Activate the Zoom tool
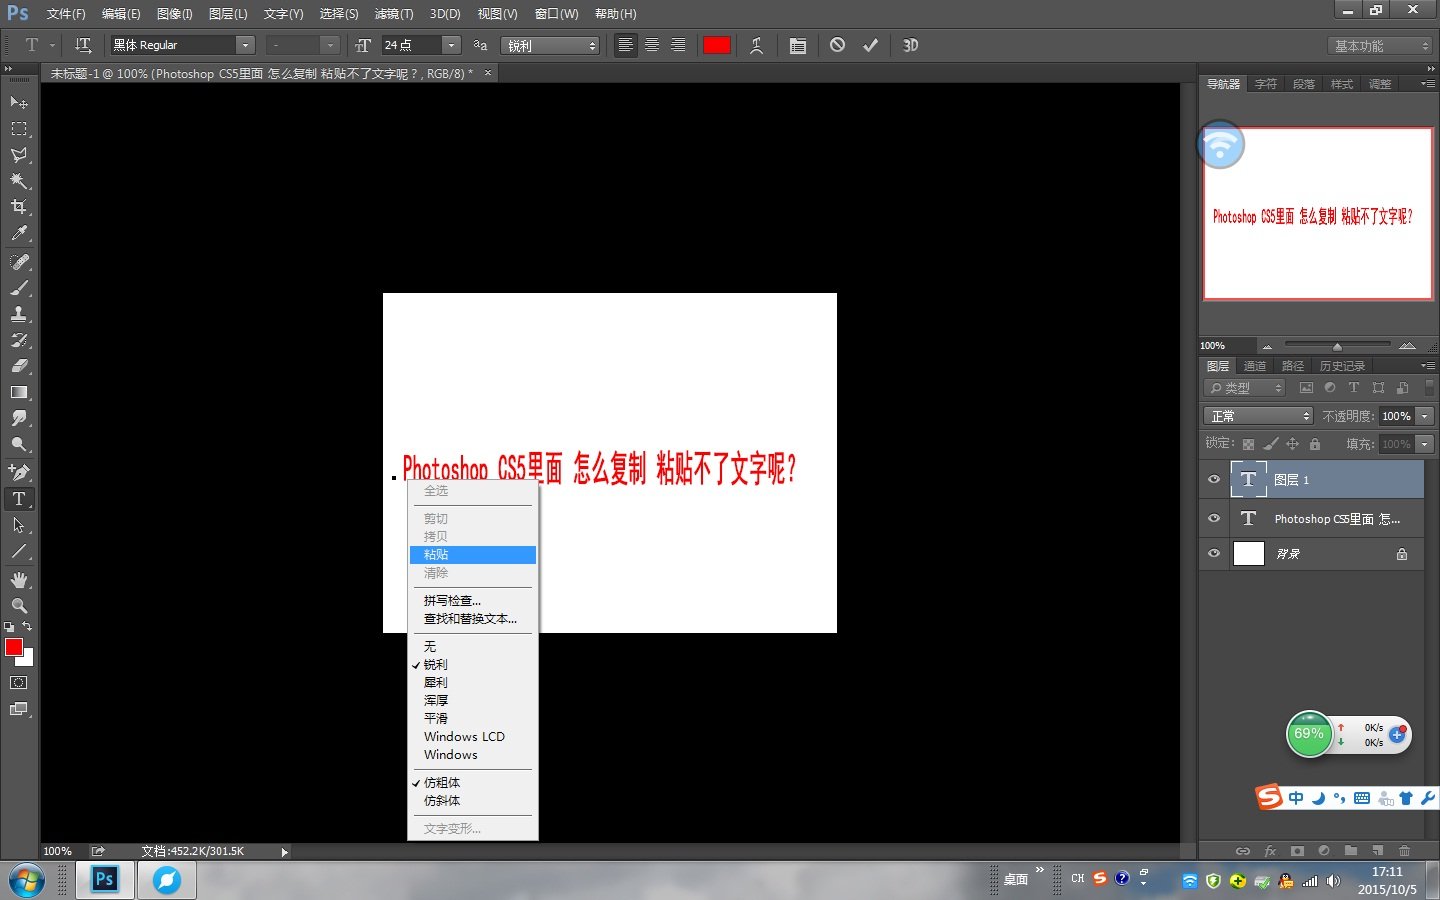1440x900 pixels. pos(17,605)
